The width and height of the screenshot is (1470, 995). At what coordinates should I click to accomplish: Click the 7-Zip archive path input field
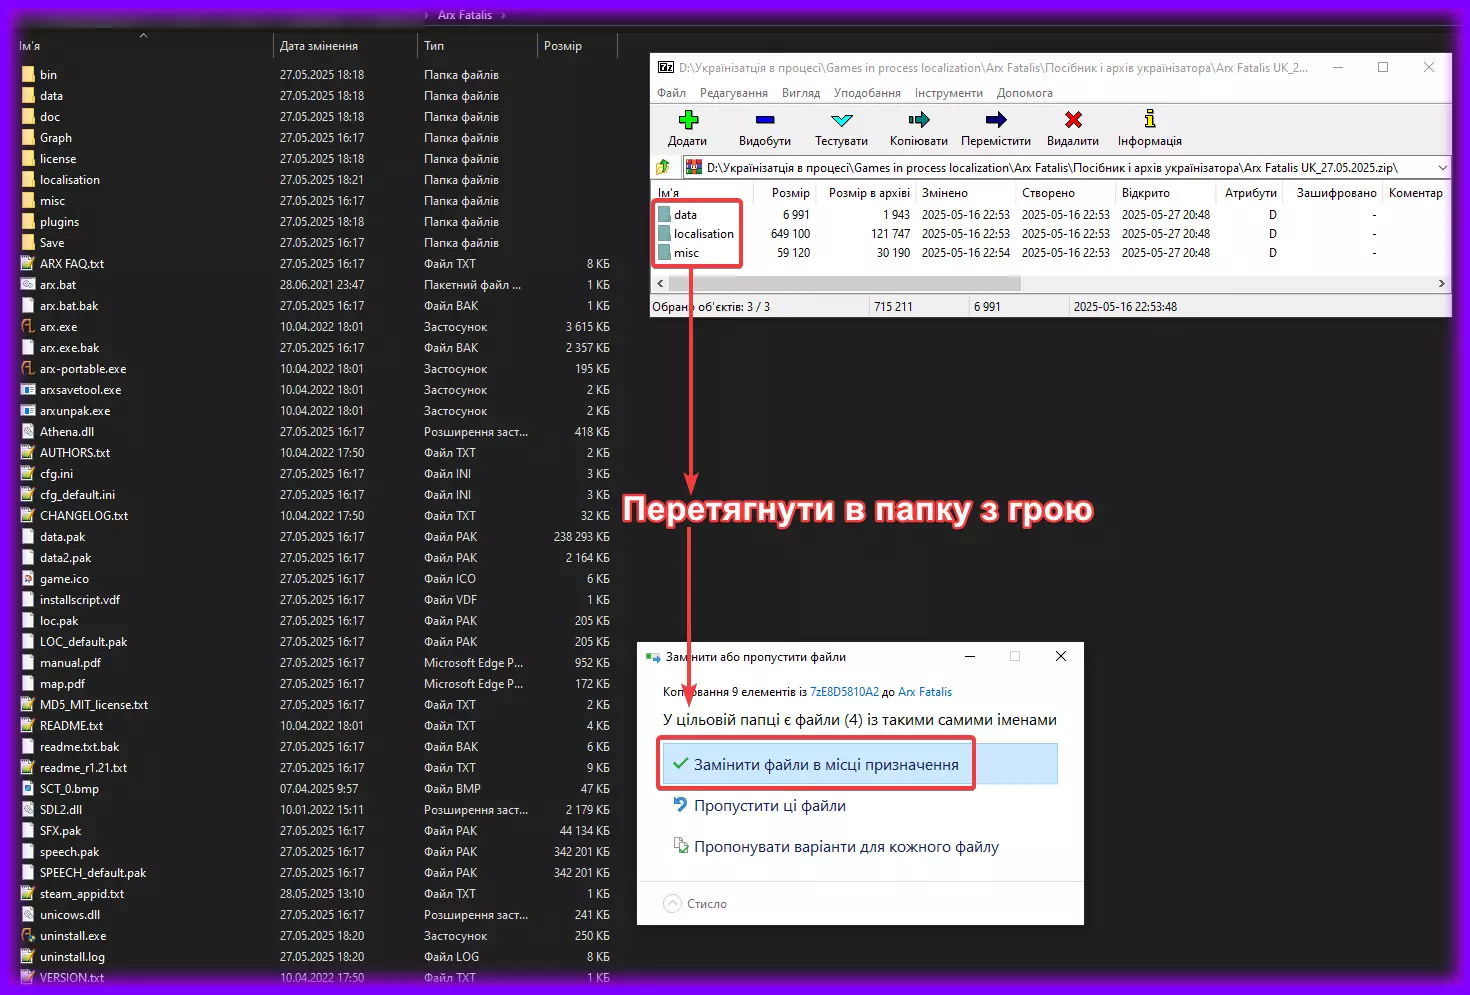(1058, 168)
